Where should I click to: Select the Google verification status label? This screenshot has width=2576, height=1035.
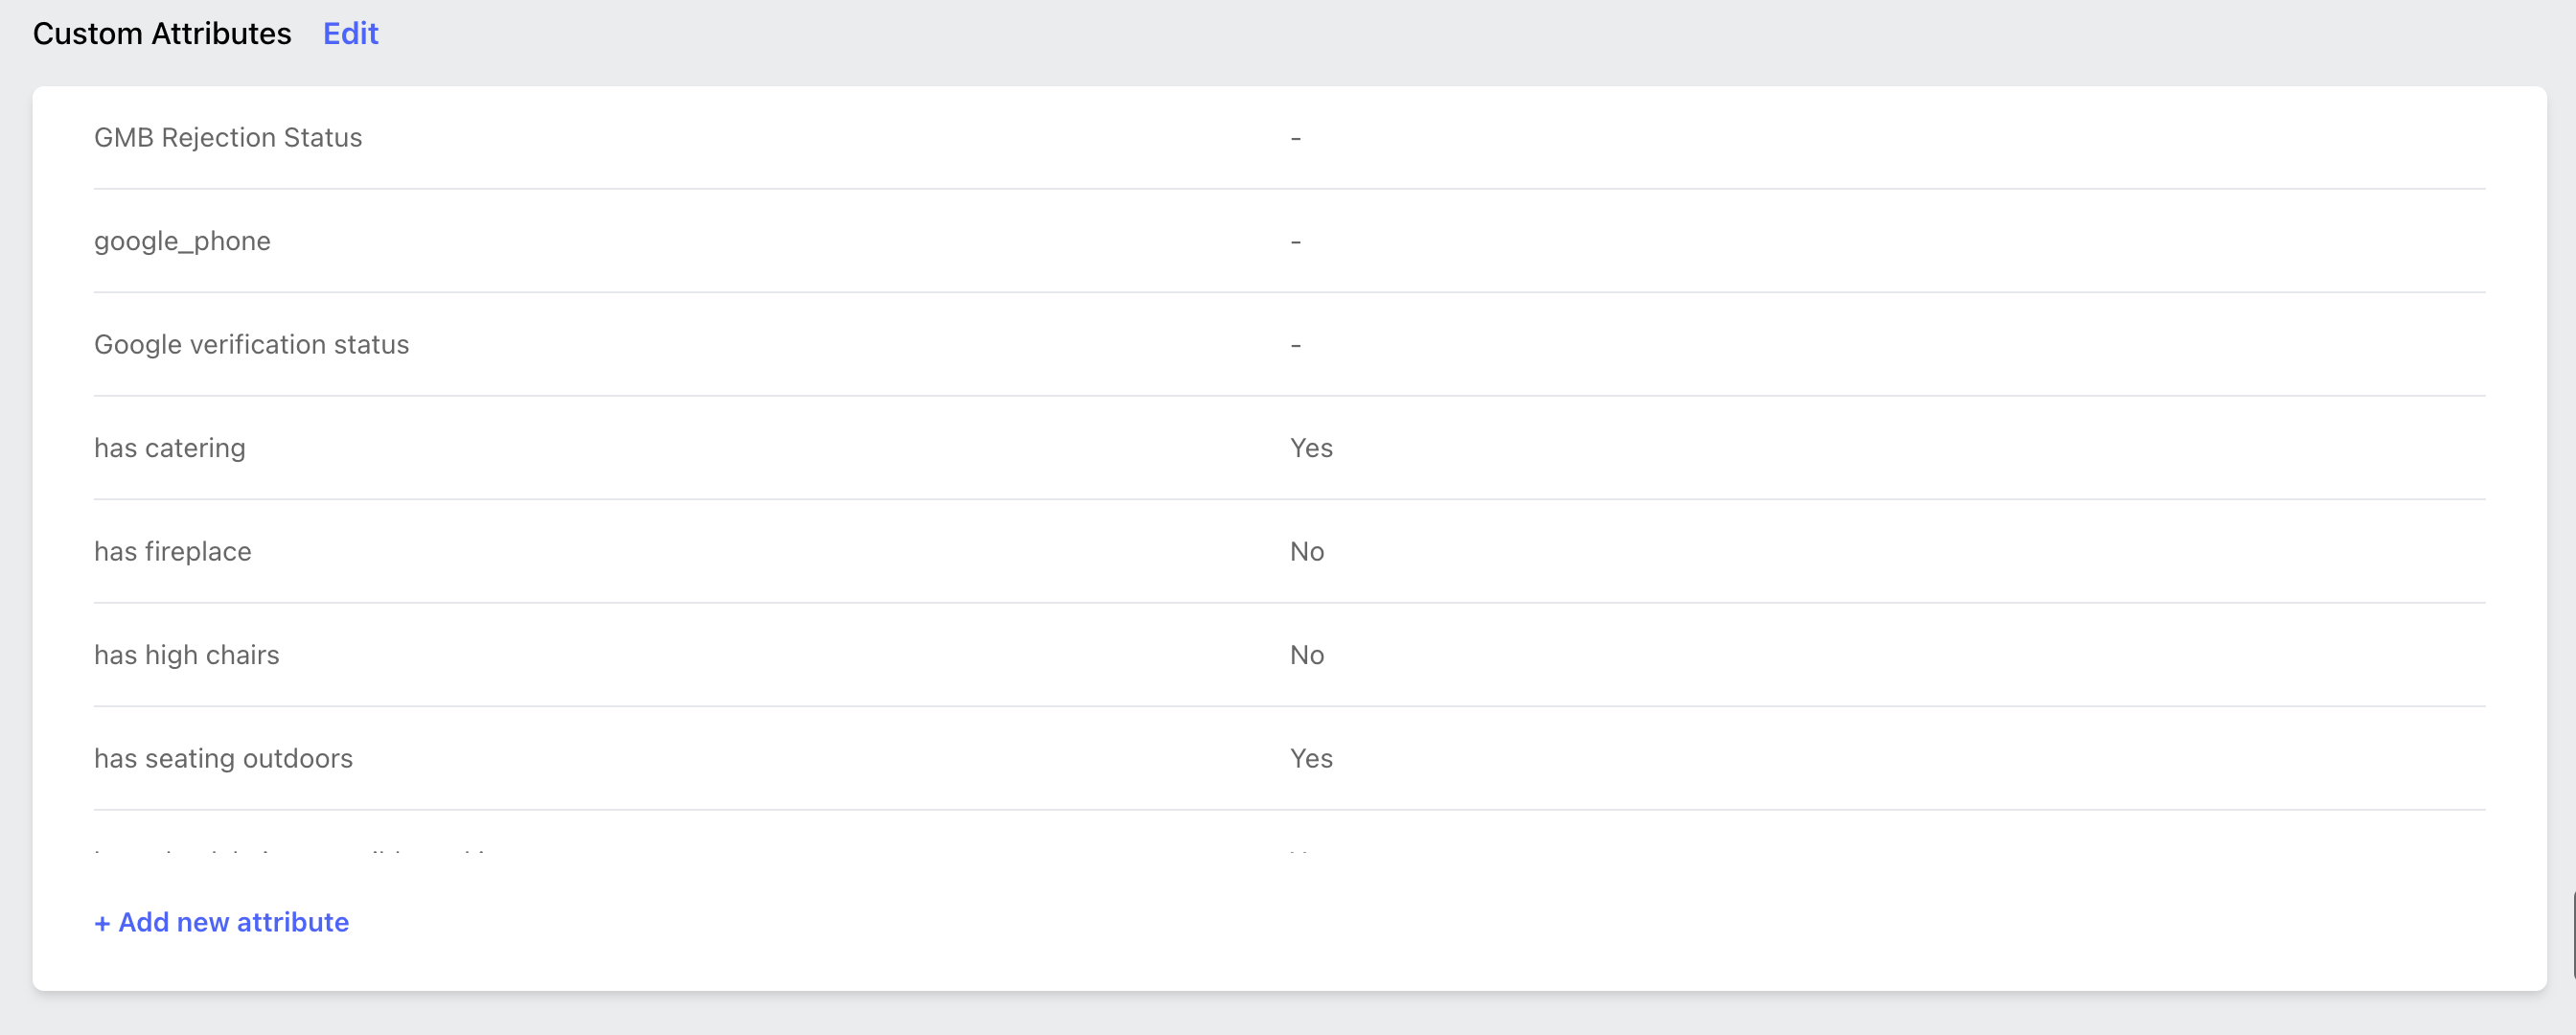(251, 344)
